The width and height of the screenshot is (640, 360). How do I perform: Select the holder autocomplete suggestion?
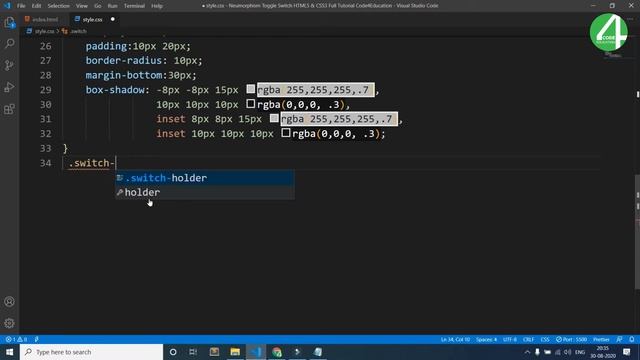pyautogui.click(x=204, y=192)
